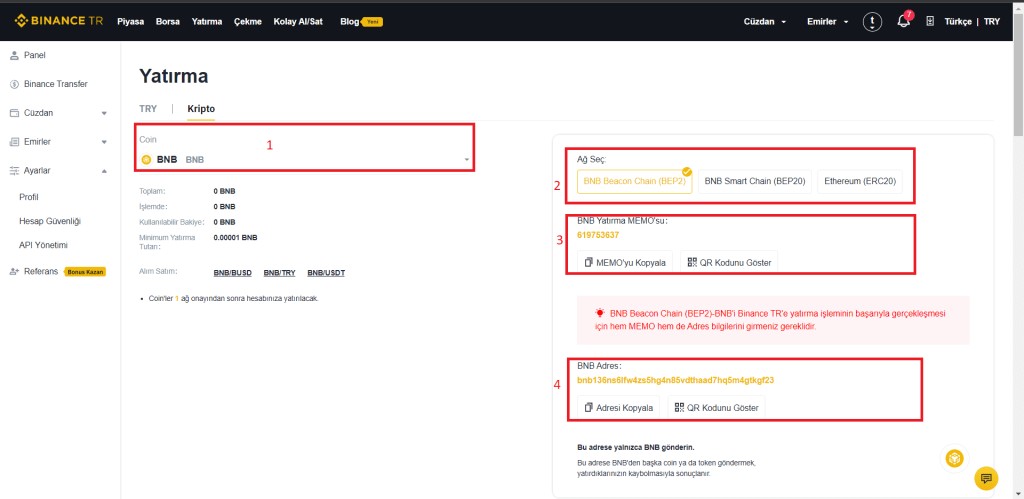Click the Cüzdan wallet sidebar icon
This screenshot has height=499, width=1024.
coord(14,113)
